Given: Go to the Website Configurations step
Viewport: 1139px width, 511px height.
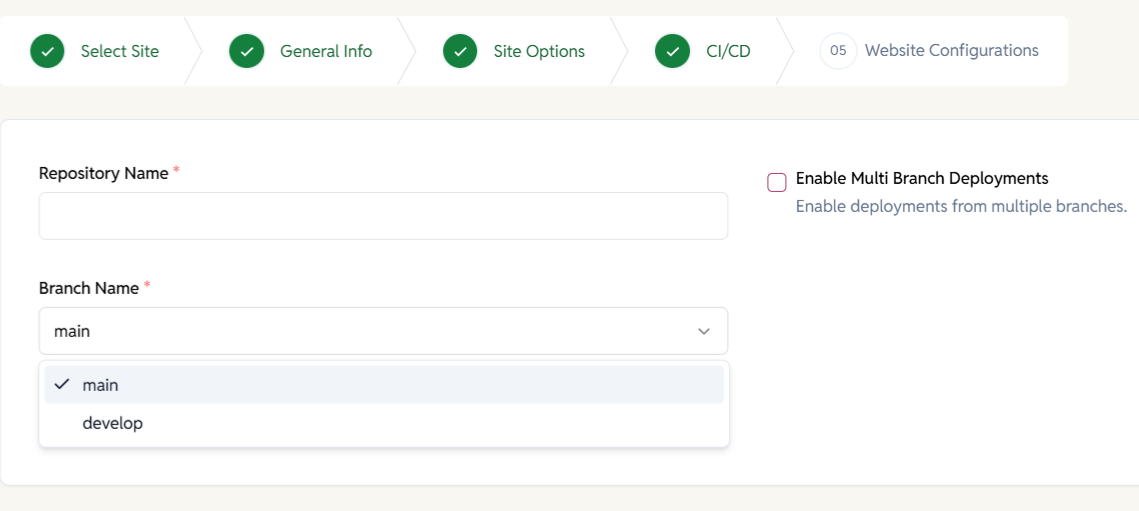Looking at the screenshot, I should (951, 51).
